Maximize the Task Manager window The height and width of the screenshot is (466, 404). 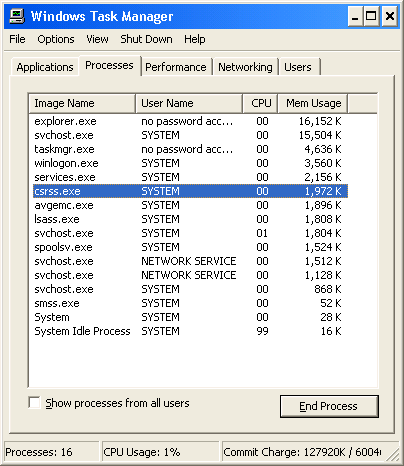(371, 16)
